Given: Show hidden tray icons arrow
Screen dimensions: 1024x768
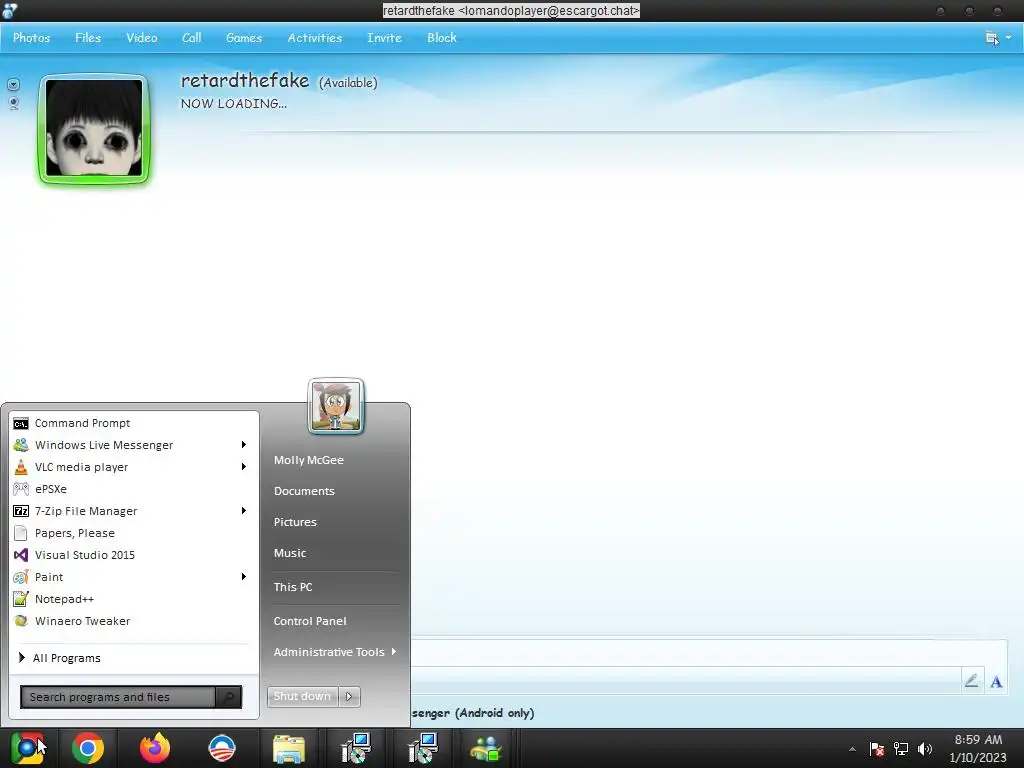Looking at the screenshot, I should 852,749.
